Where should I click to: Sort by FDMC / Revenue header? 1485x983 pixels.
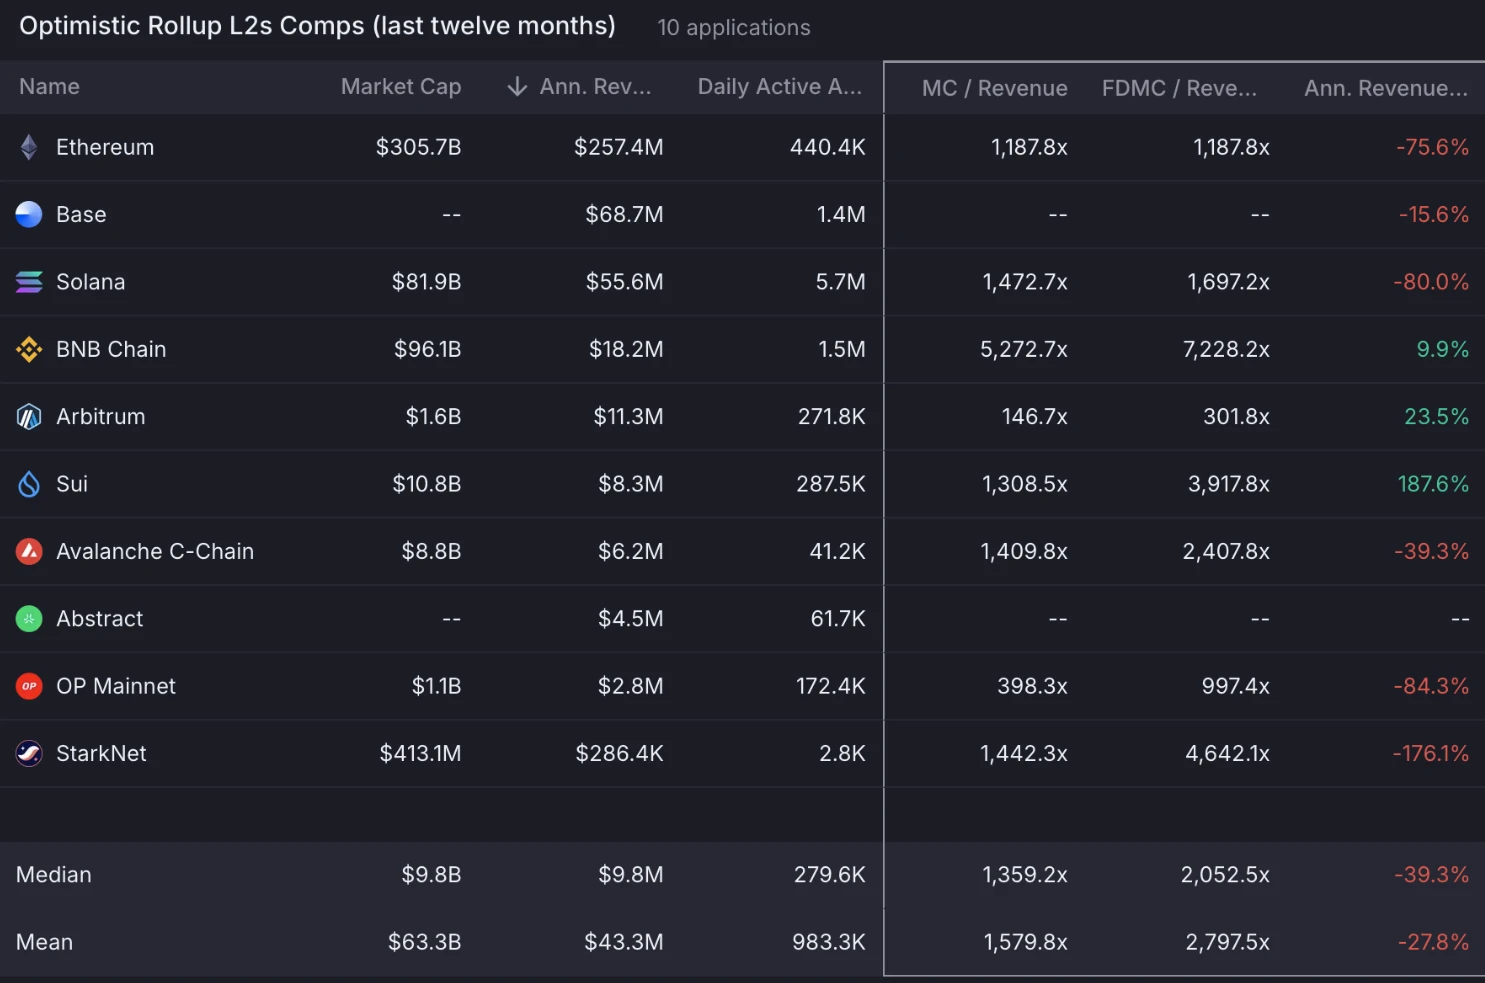point(1179,88)
